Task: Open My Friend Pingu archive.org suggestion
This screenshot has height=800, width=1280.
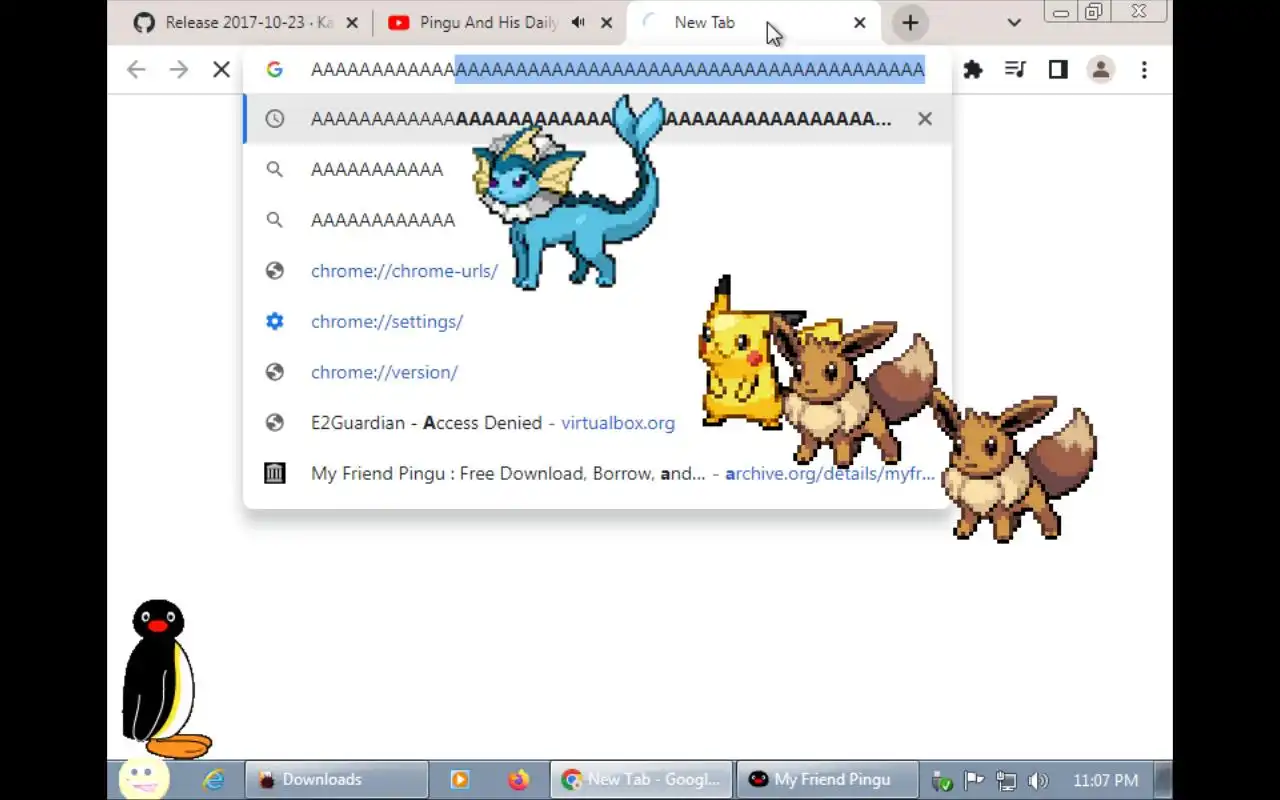Action: click(597, 474)
